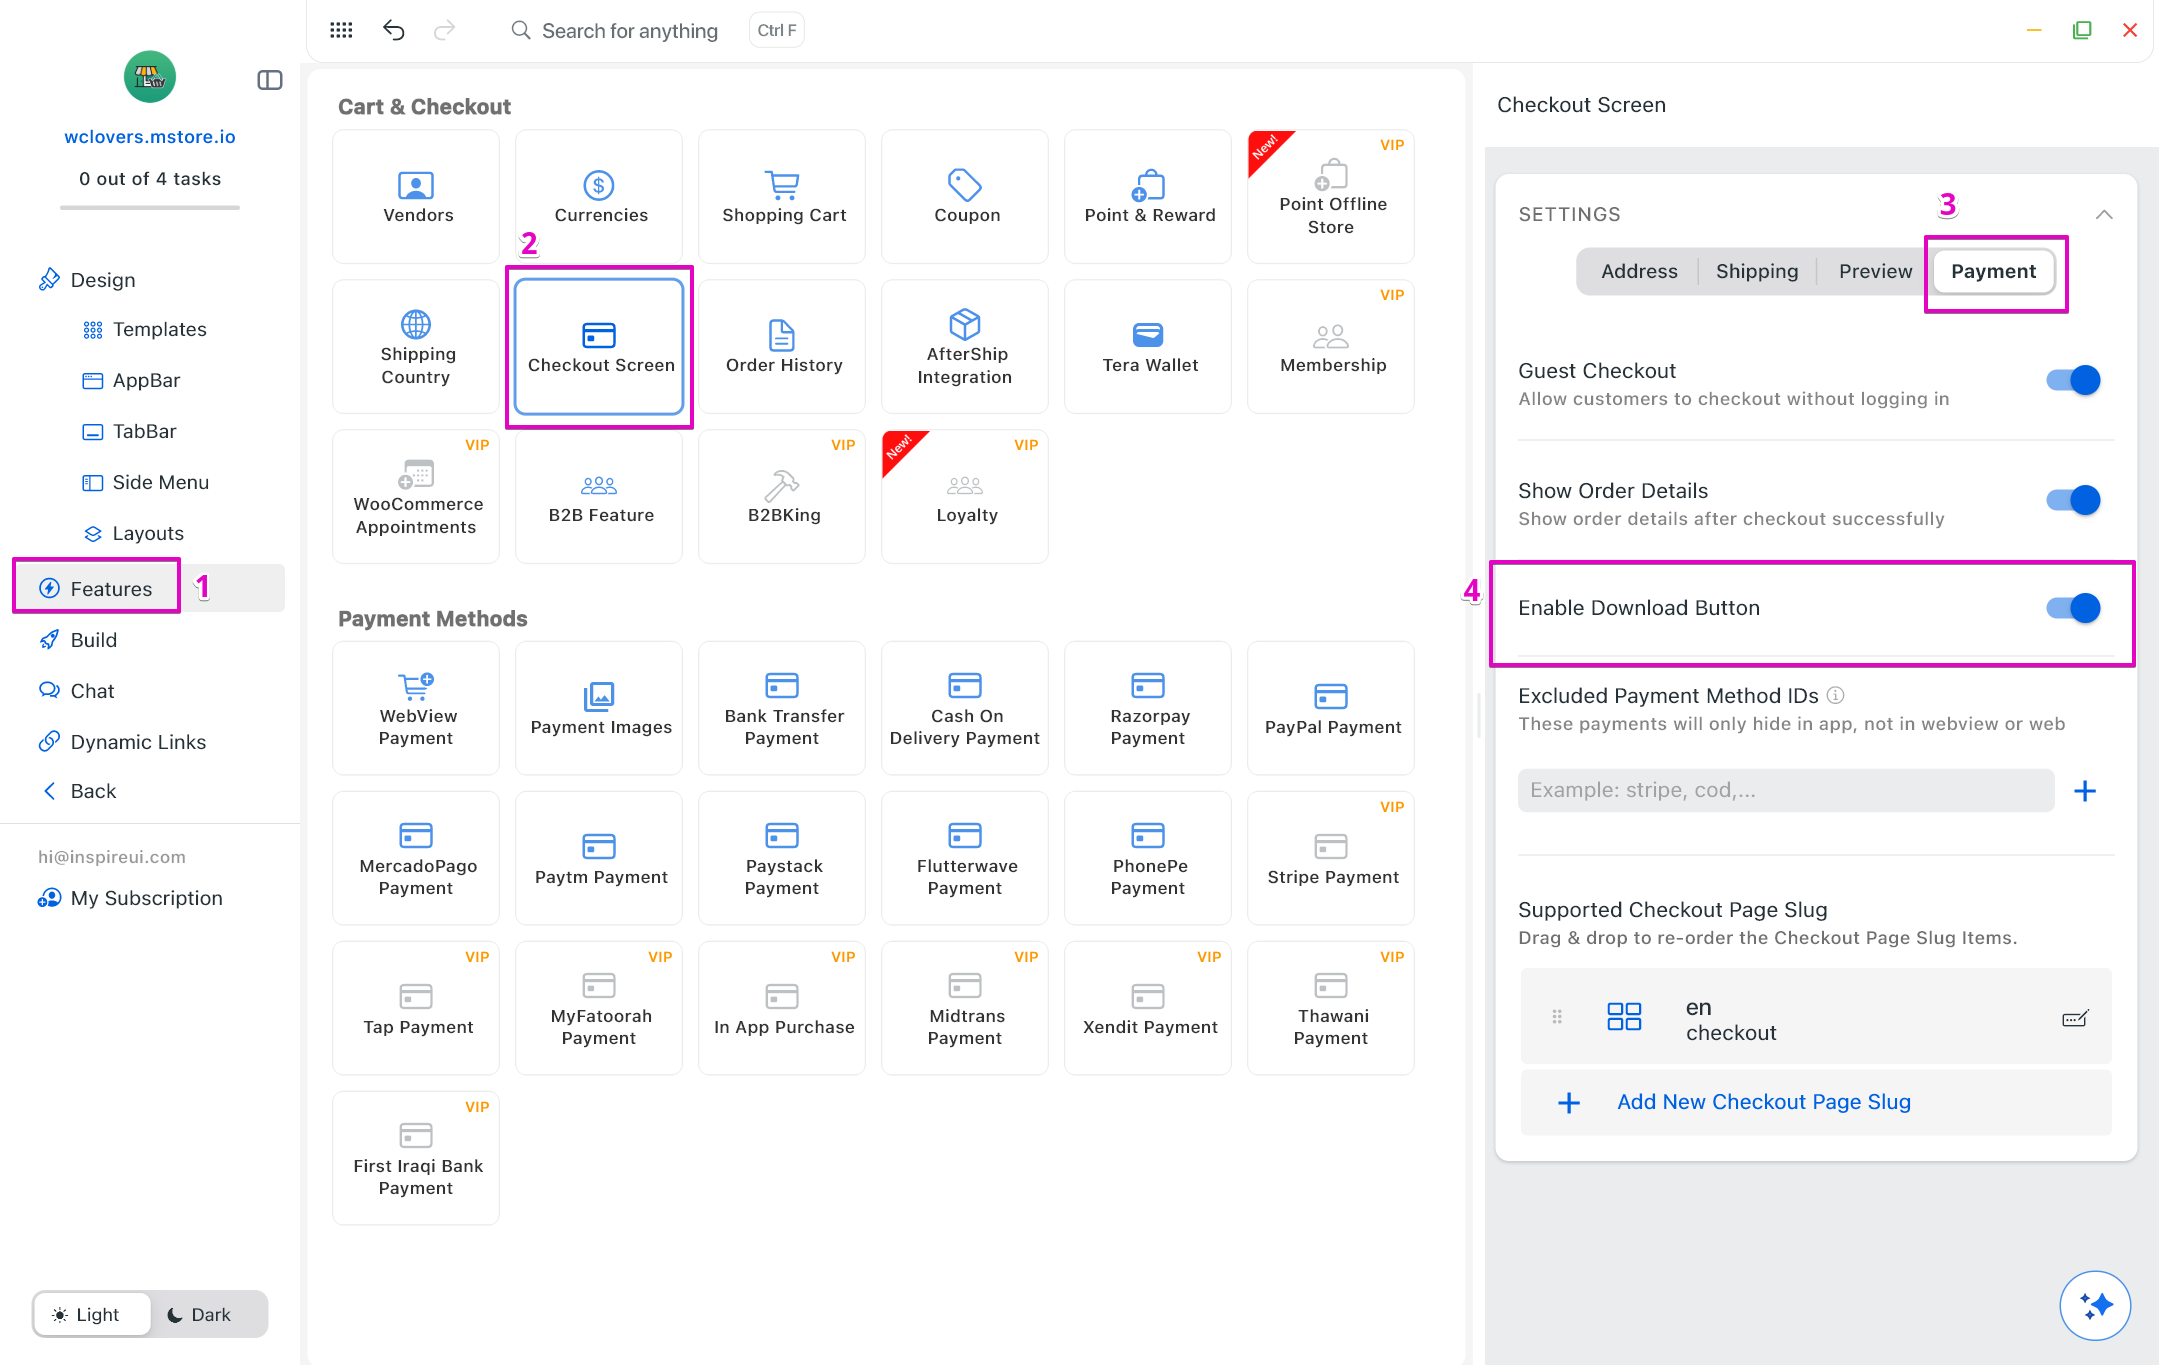
Task: Expand the Design menu section
Action: pyautogui.click(x=102, y=280)
